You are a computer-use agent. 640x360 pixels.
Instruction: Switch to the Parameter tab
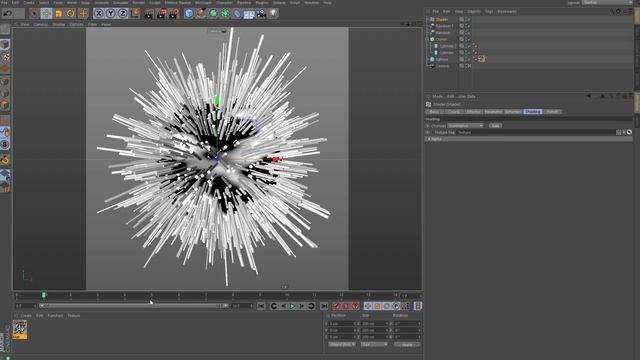click(493, 111)
